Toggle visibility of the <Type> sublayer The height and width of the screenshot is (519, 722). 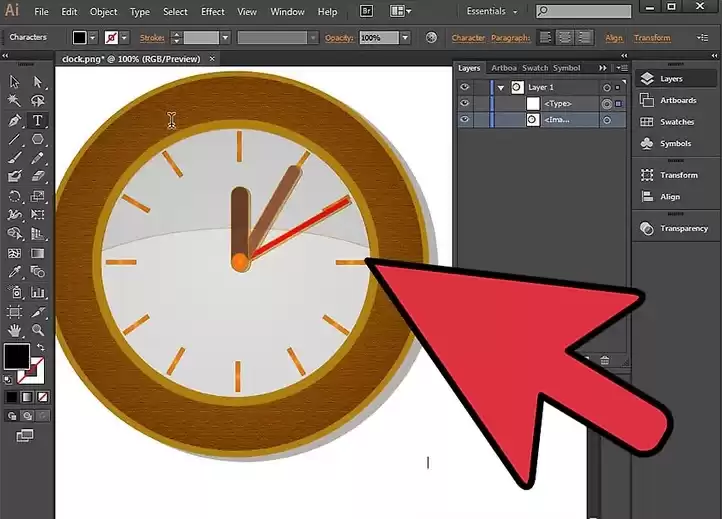click(x=465, y=104)
